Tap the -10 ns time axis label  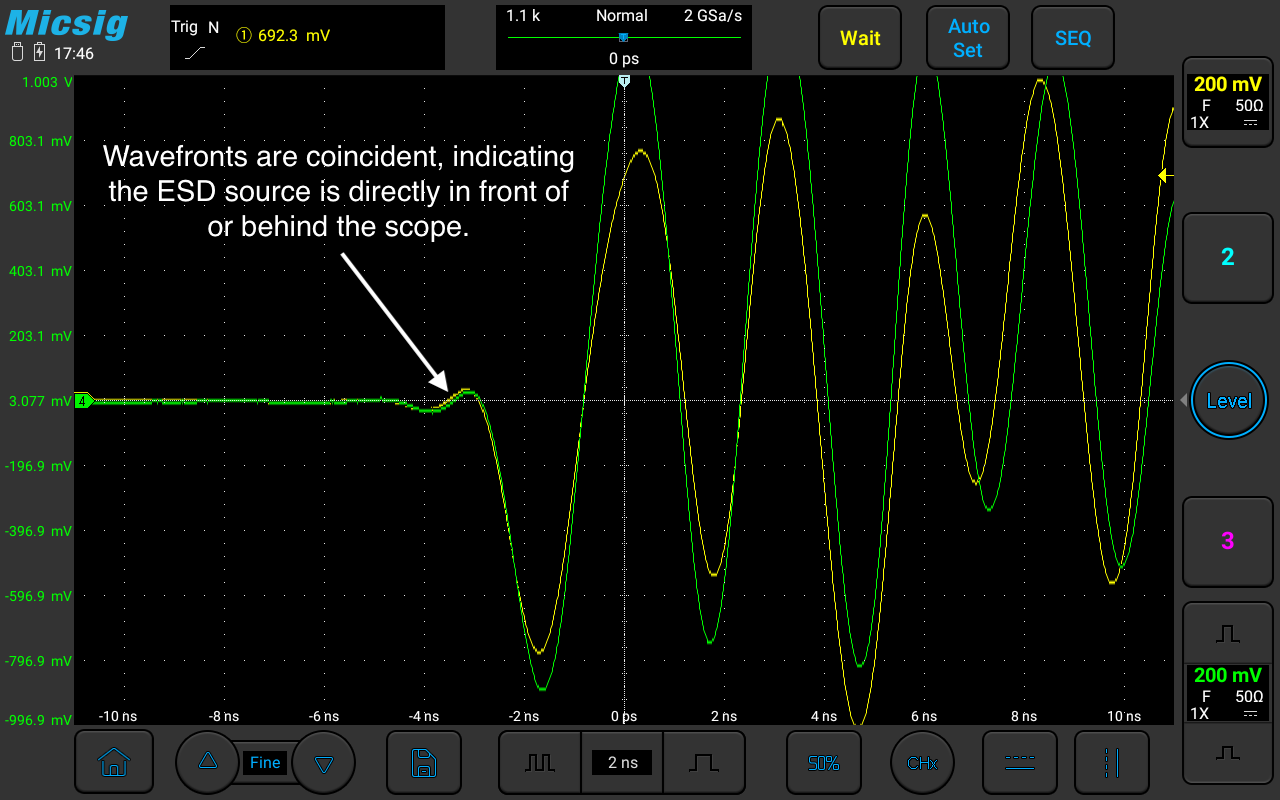119,716
